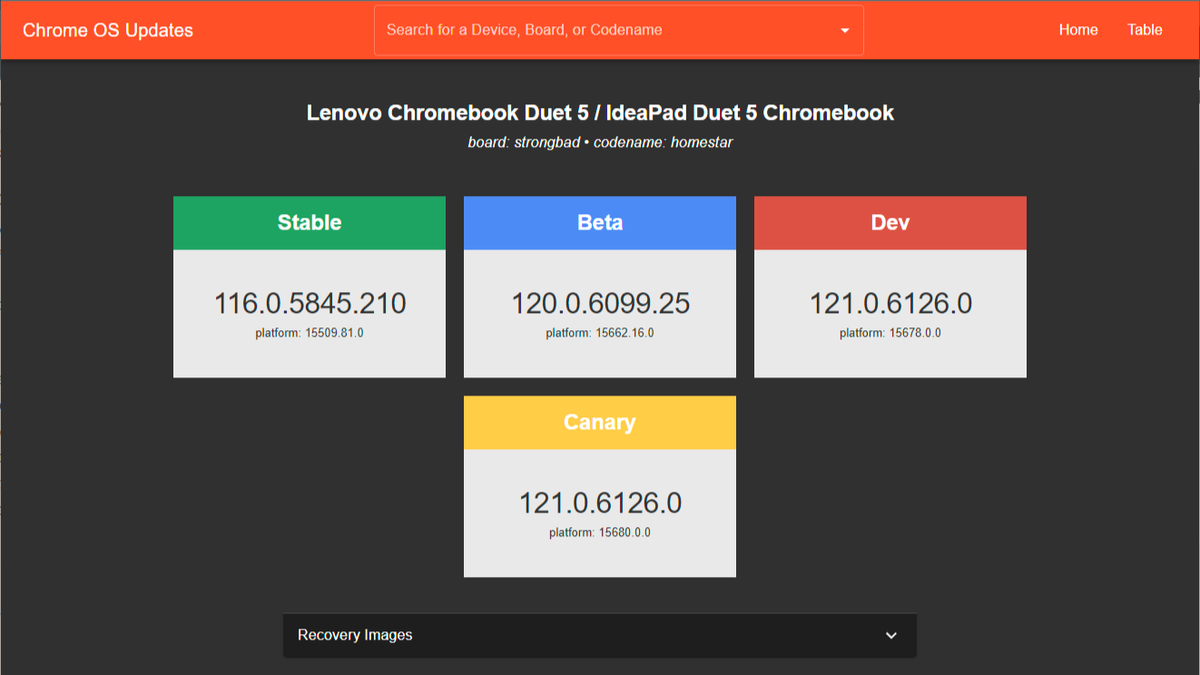Click the Dev card's 121.0.6126.0 version
Image resolution: width=1200 pixels, height=675 pixels.
[890, 304]
